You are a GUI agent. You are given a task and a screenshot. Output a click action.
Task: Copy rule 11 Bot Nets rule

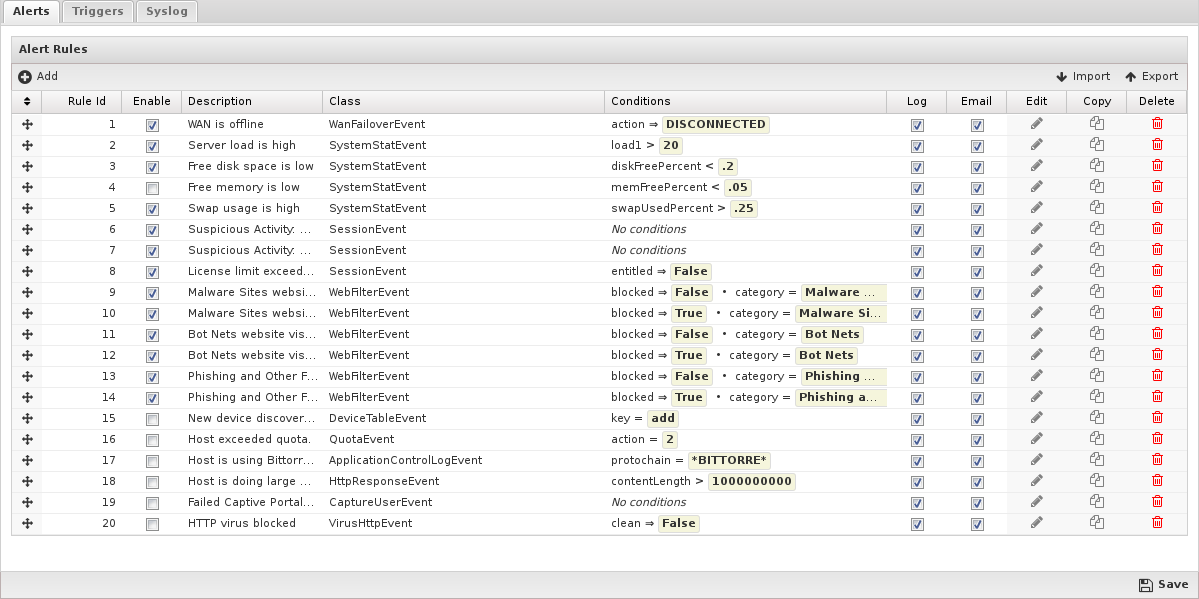point(1097,334)
